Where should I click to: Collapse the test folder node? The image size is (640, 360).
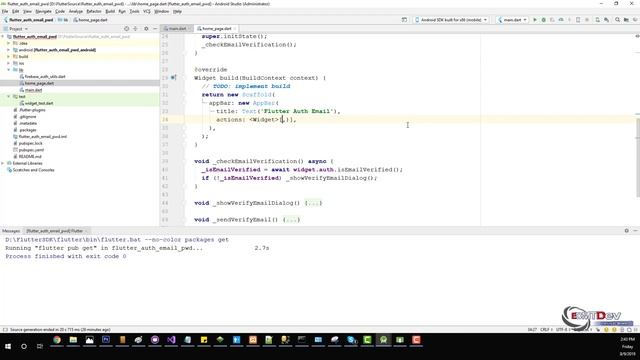(x=9, y=96)
